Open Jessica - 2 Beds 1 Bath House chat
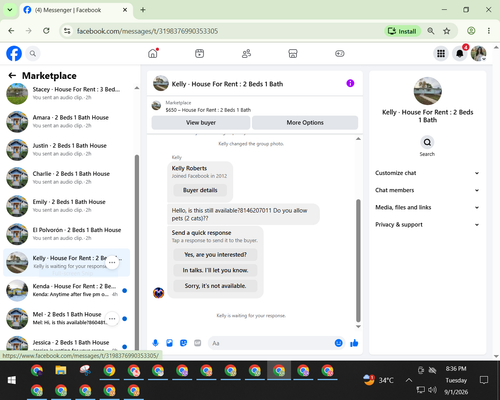The image size is (500, 400). pyautogui.click(x=67, y=343)
